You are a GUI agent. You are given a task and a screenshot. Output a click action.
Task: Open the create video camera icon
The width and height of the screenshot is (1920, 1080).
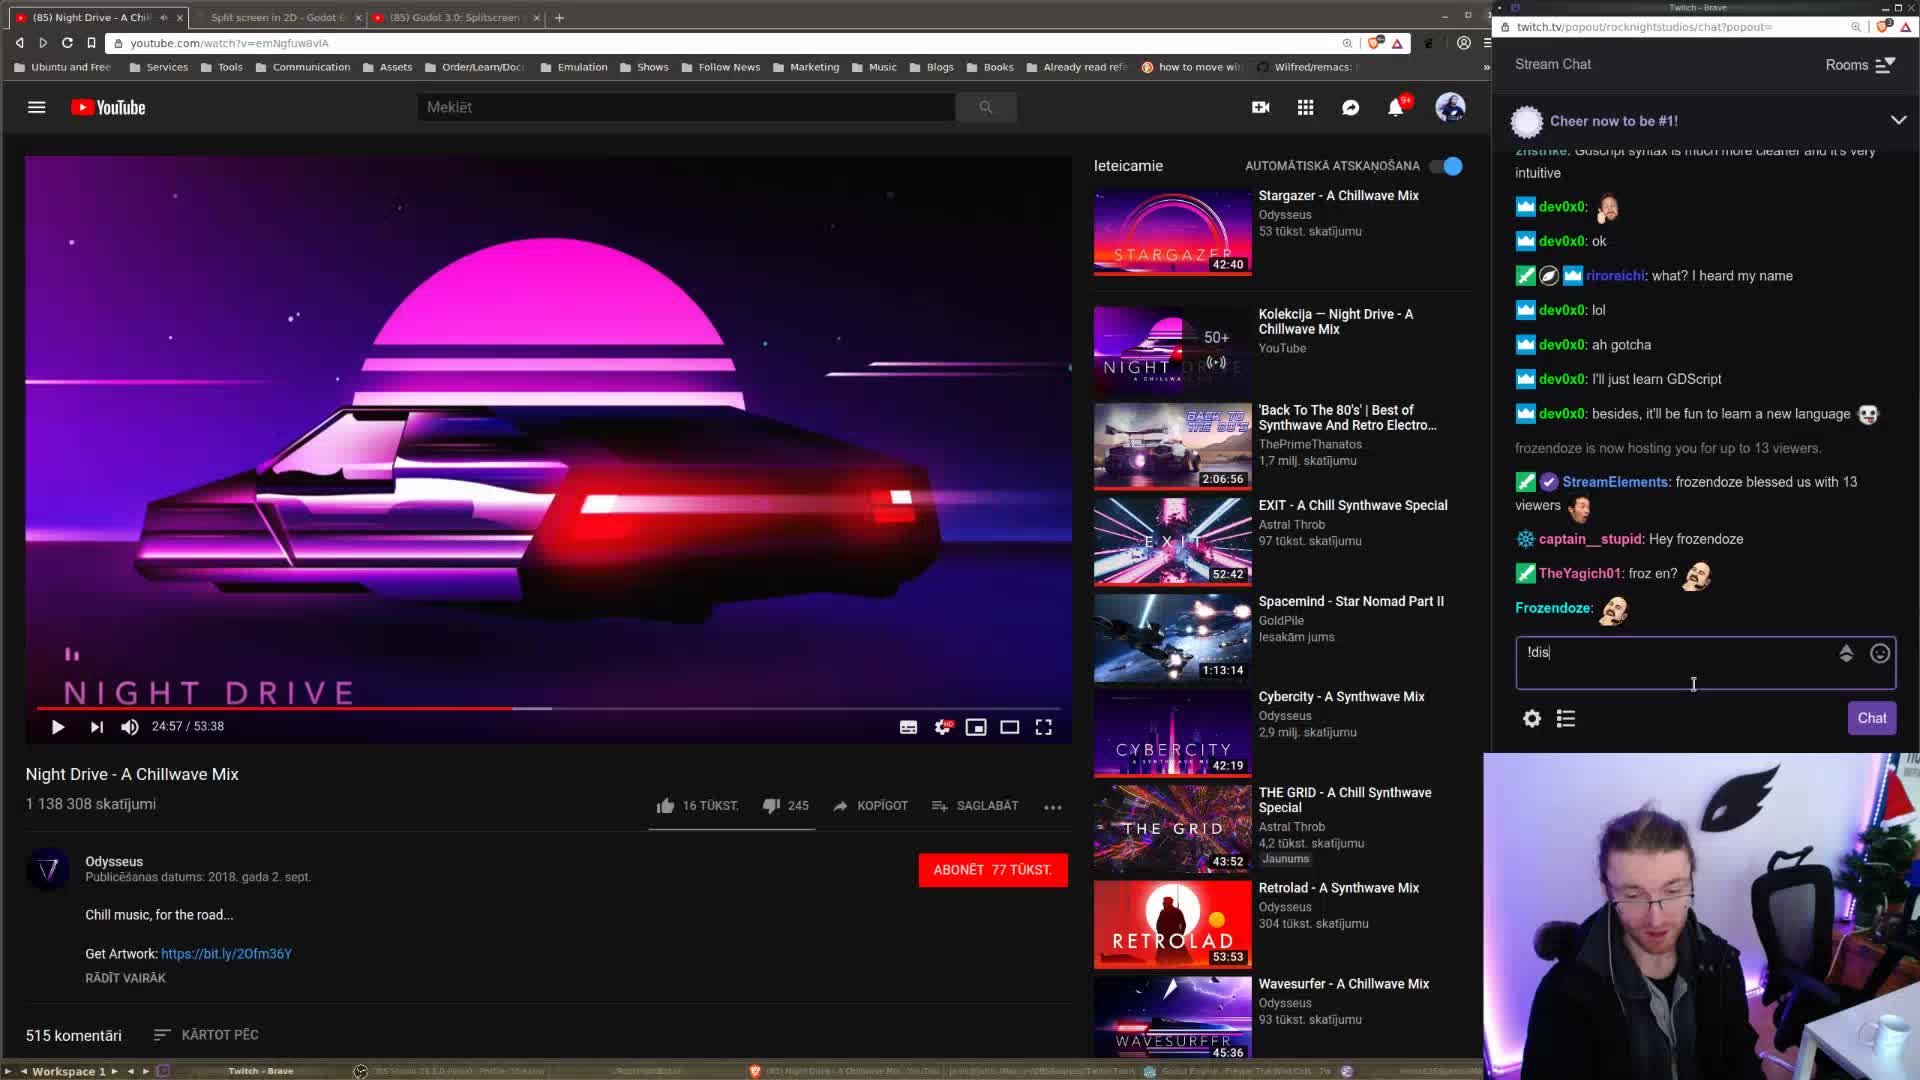click(x=1261, y=107)
